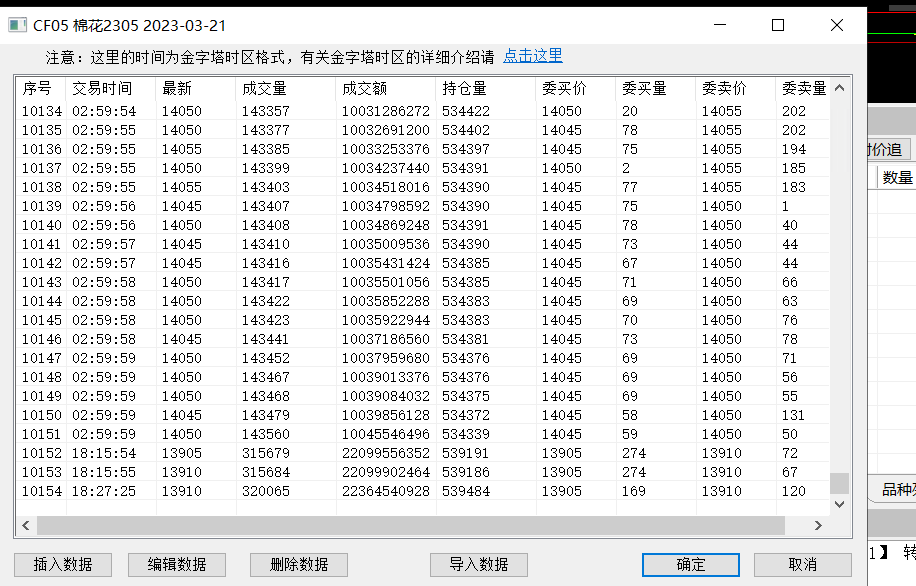Image resolution: width=916 pixels, height=586 pixels.
Task: Maximize the CF05 棉花2305 window
Action: 778,26
